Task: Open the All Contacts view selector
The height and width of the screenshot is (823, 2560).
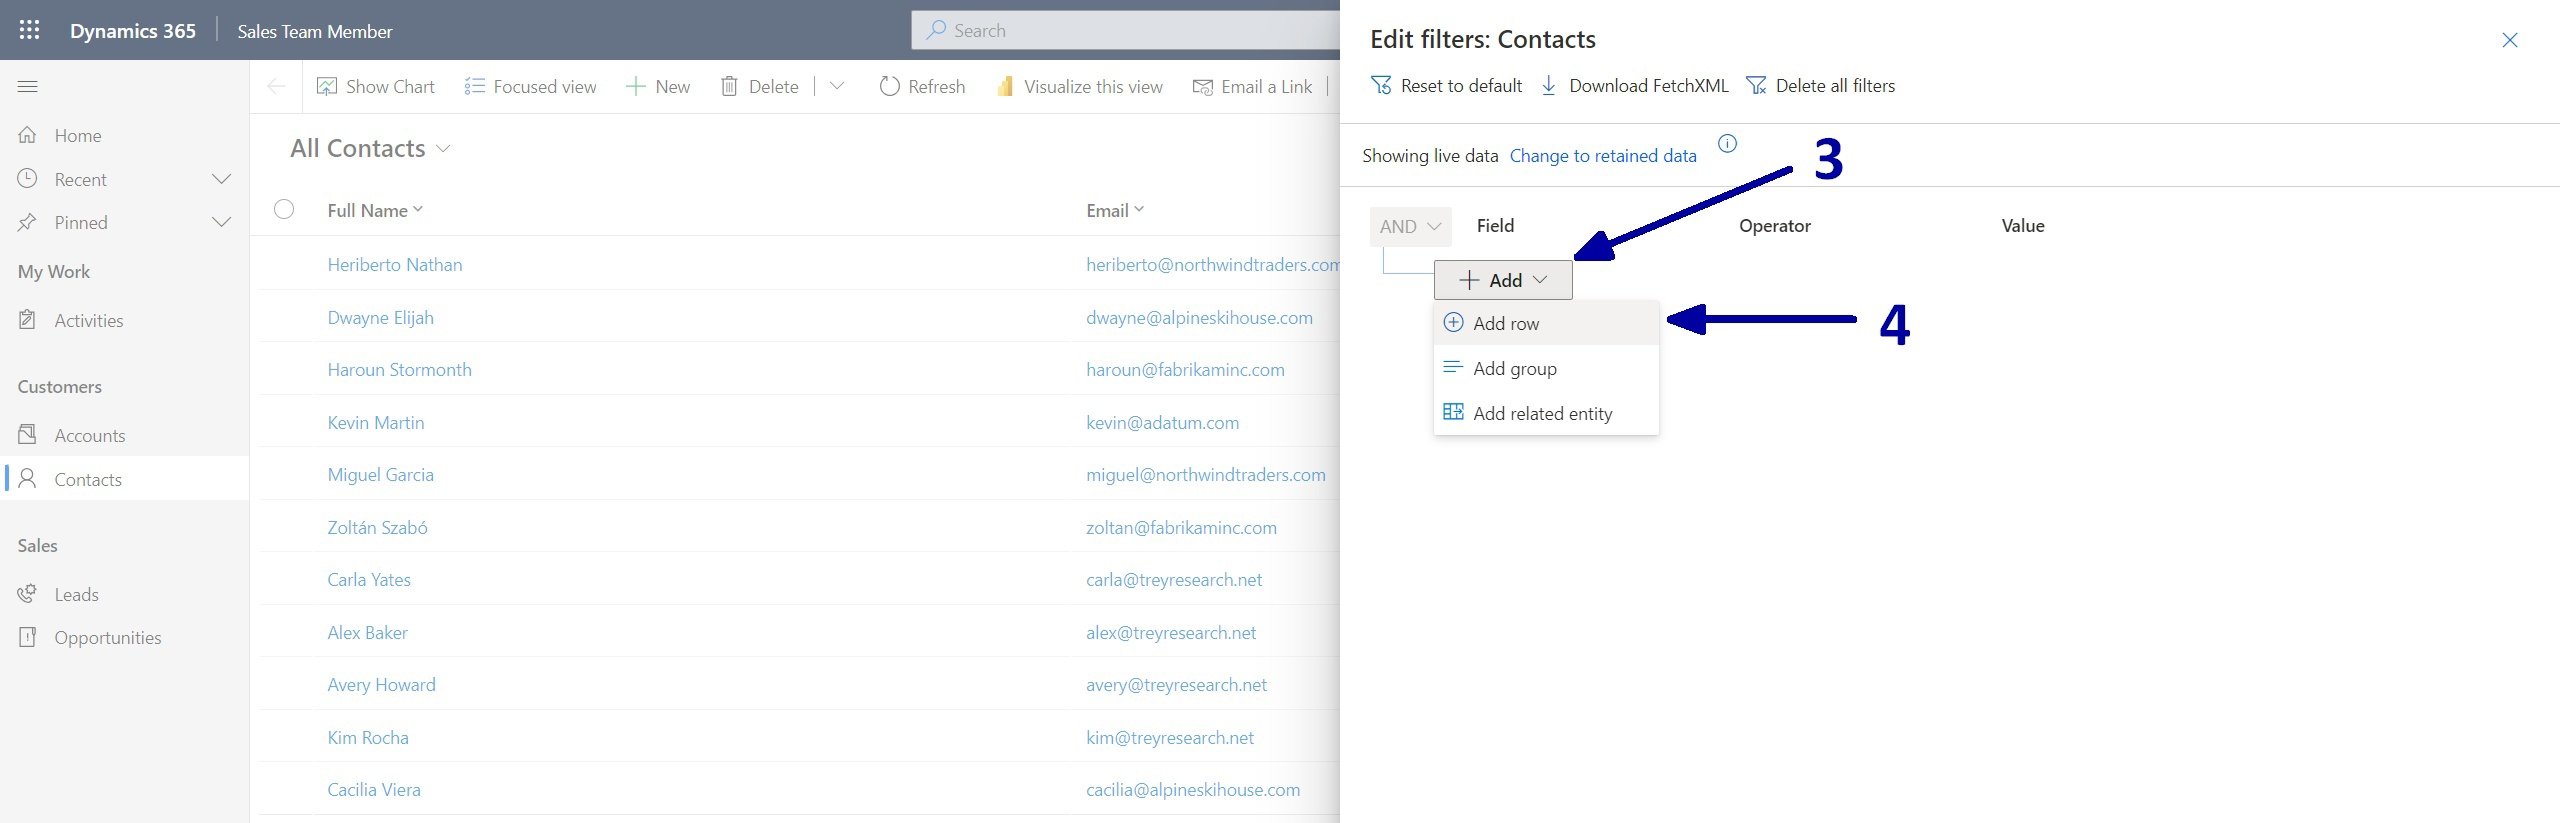Action: pos(370,148)
